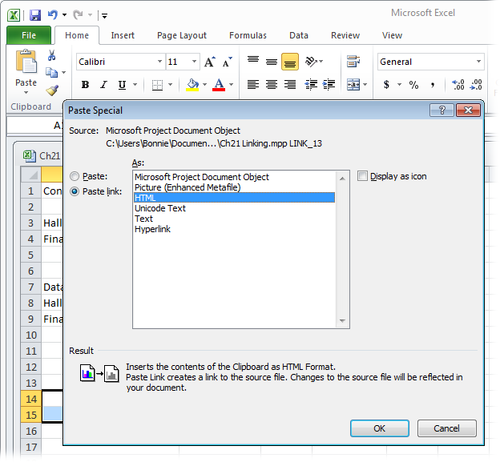
Task: Apply Fill Color paint bucket
Action: (x=193, y=85)
